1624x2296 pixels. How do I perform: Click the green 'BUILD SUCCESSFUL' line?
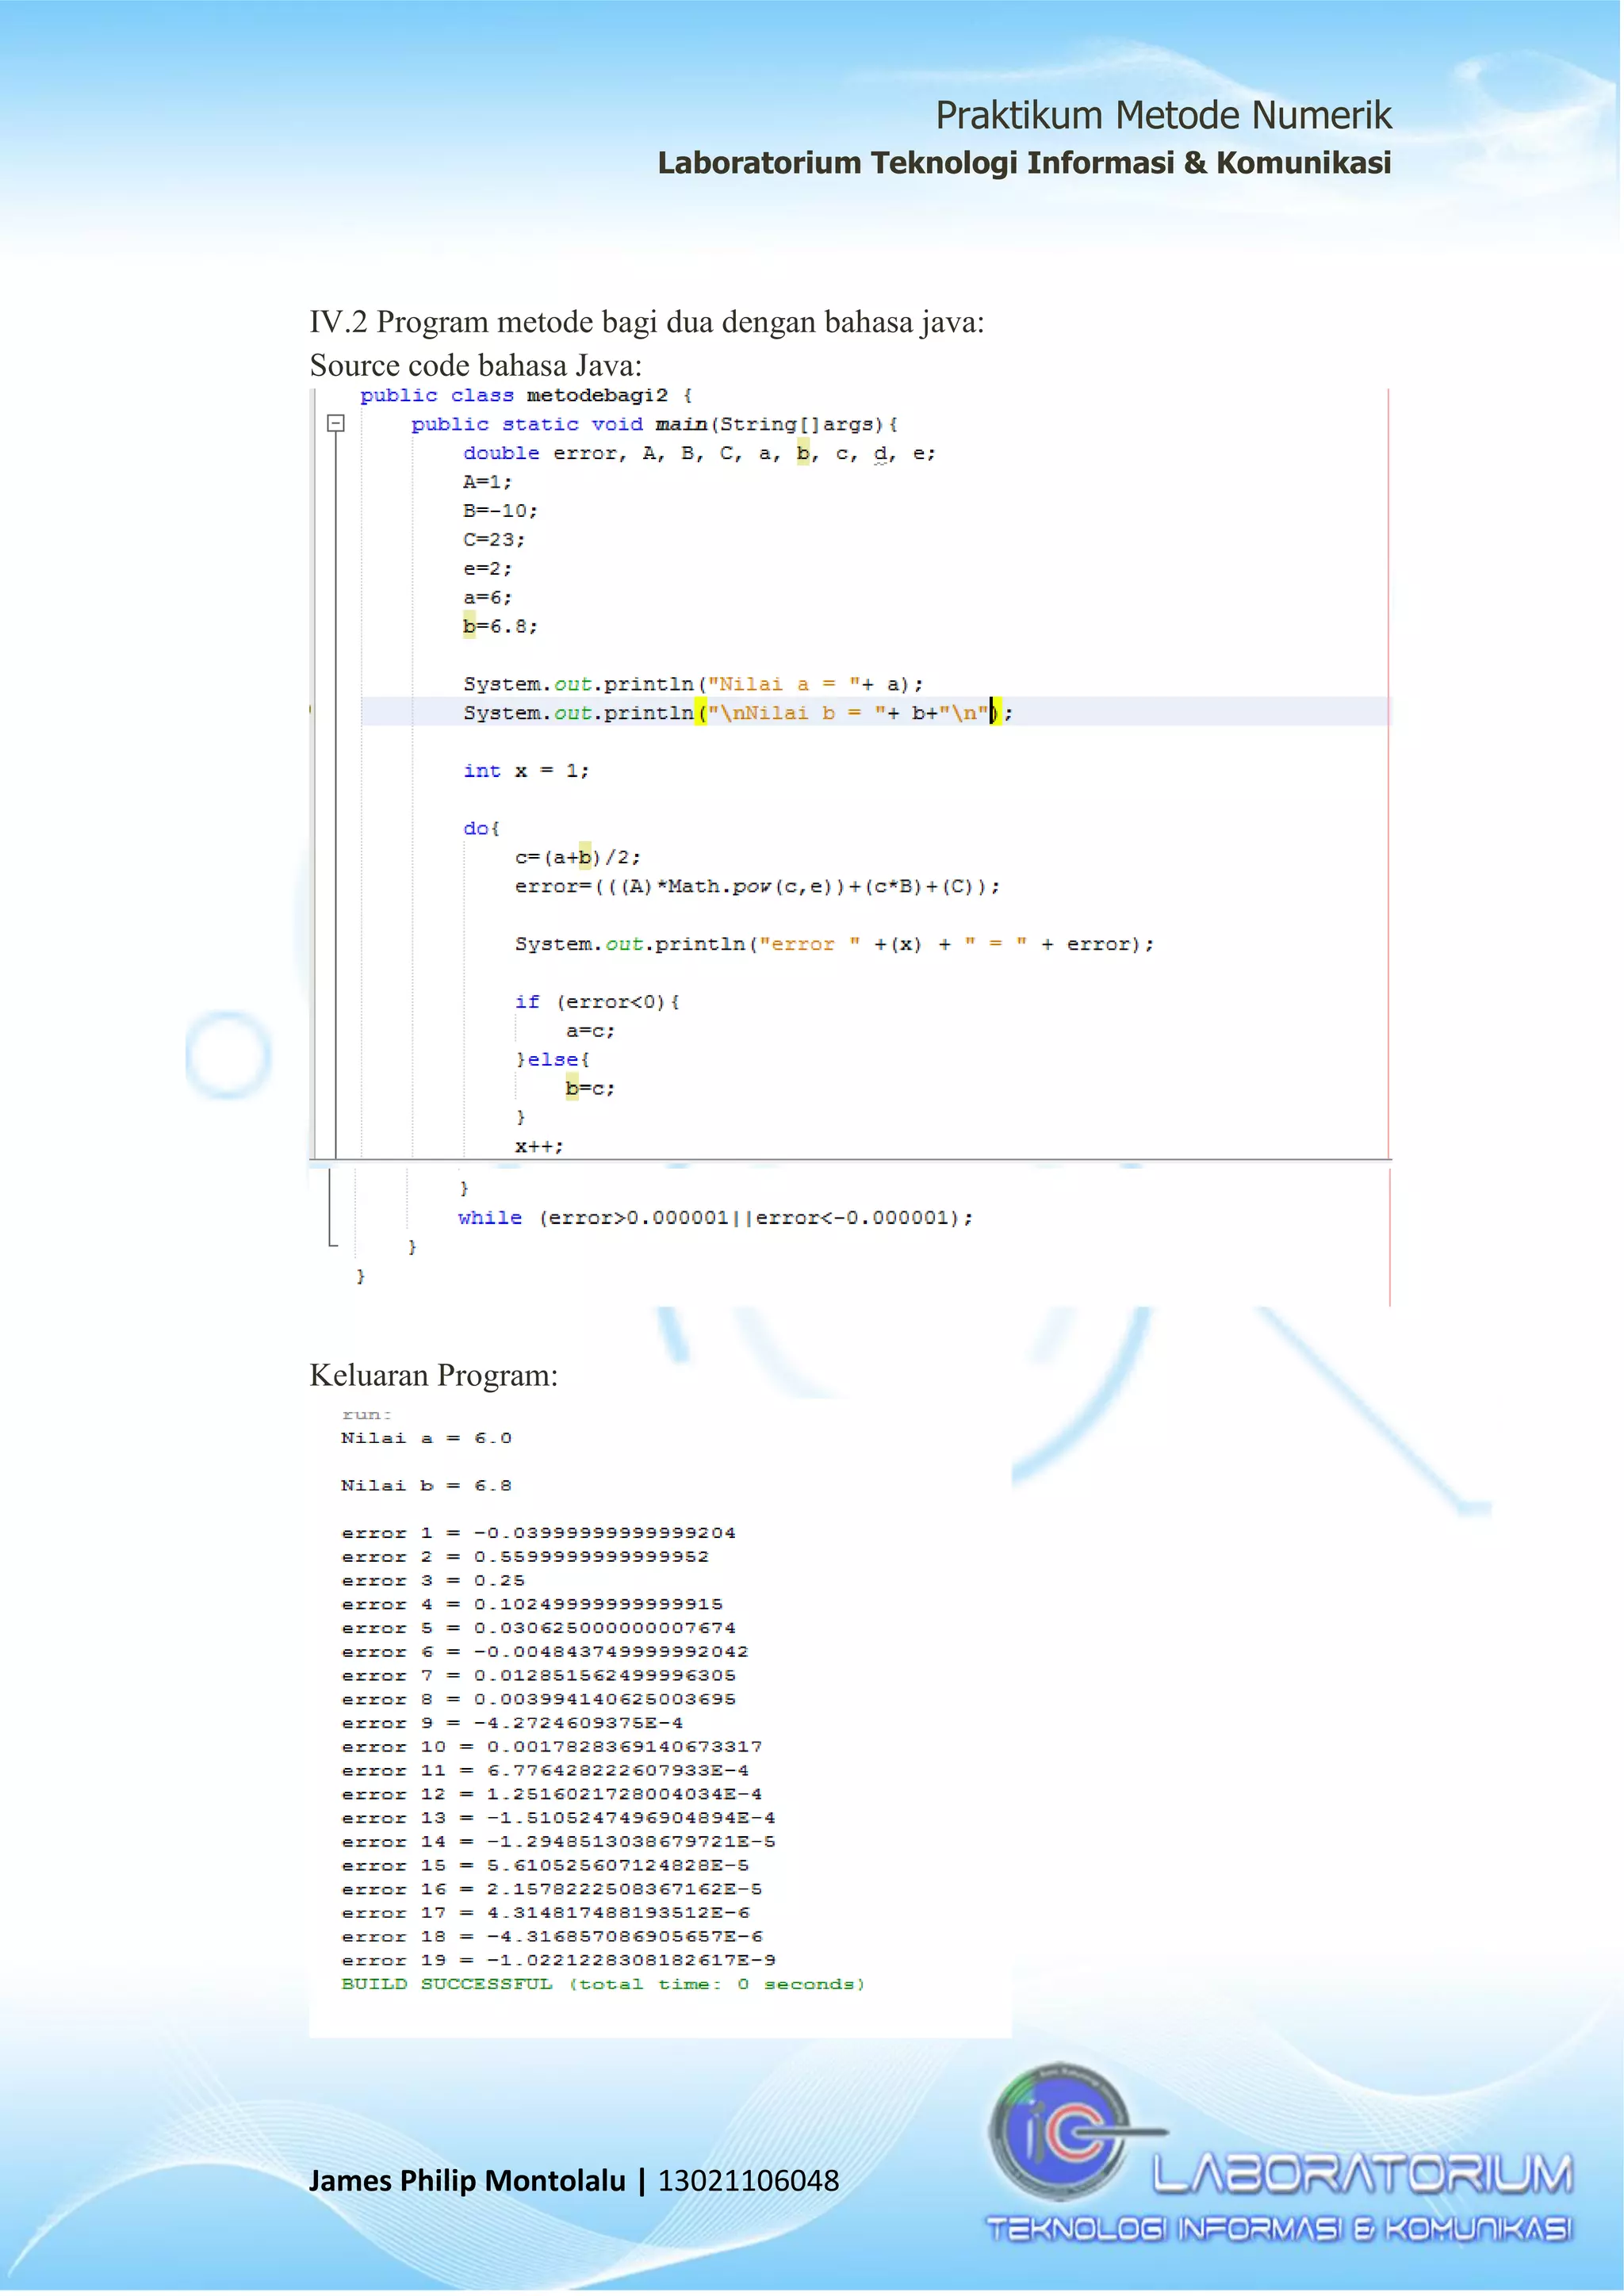(603, 1985)
